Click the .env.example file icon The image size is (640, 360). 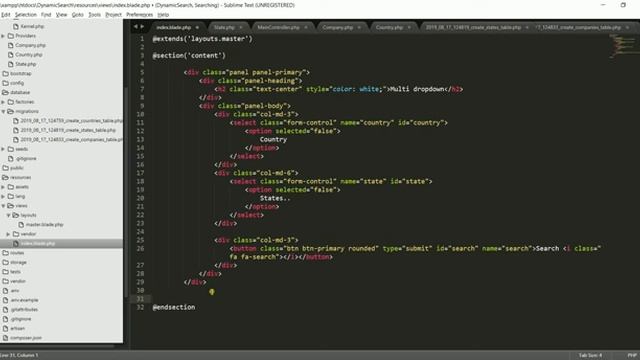6,300
